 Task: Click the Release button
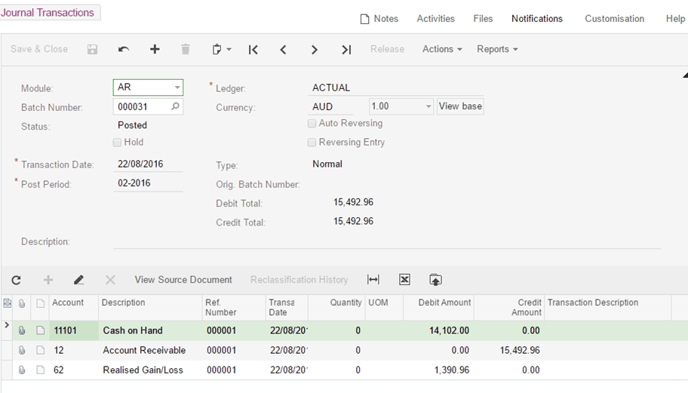pyautogui.click(x=387, y=49)
